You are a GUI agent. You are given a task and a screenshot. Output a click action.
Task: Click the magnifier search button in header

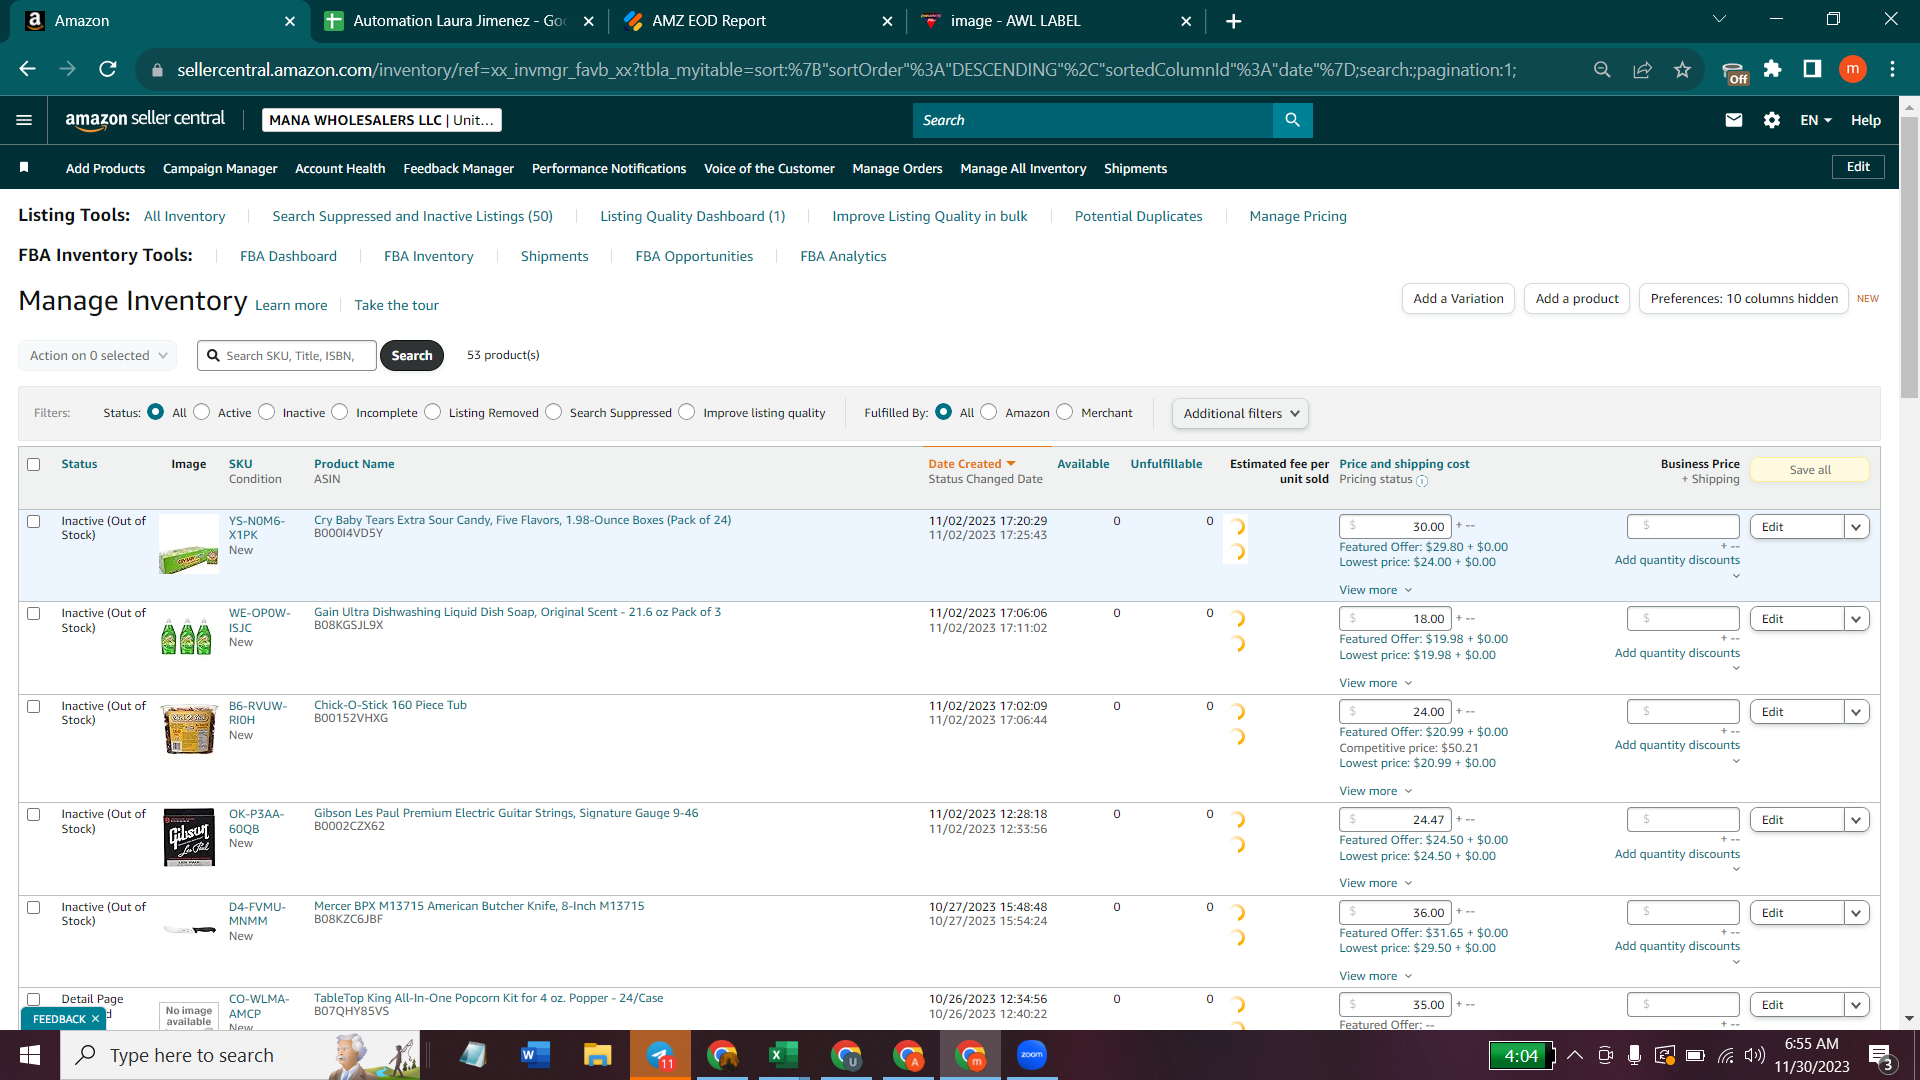coord(1292,120)
